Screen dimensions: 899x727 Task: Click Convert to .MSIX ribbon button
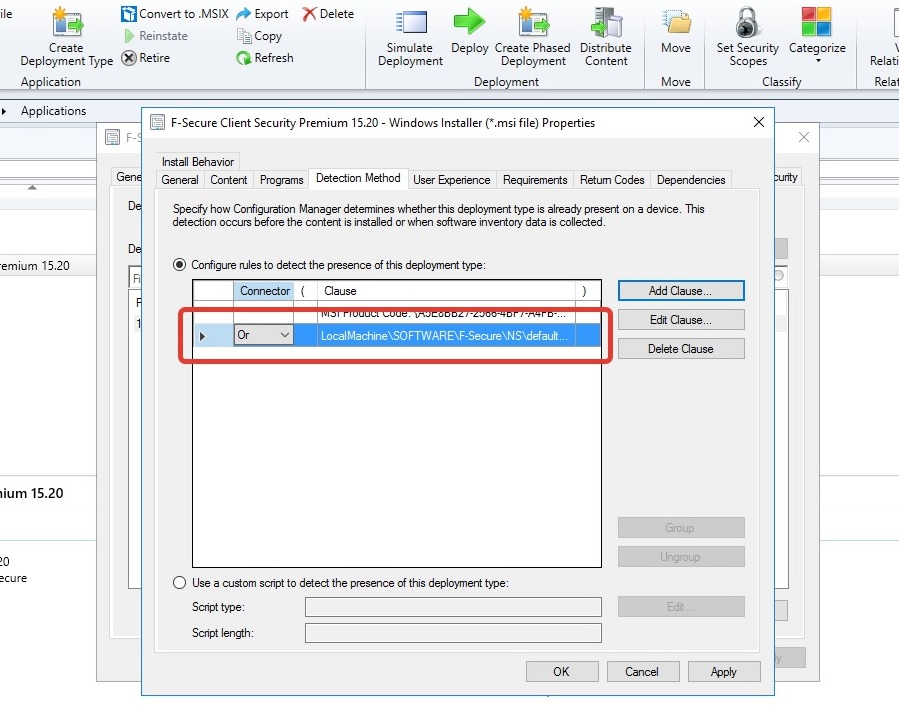point(175,14)
